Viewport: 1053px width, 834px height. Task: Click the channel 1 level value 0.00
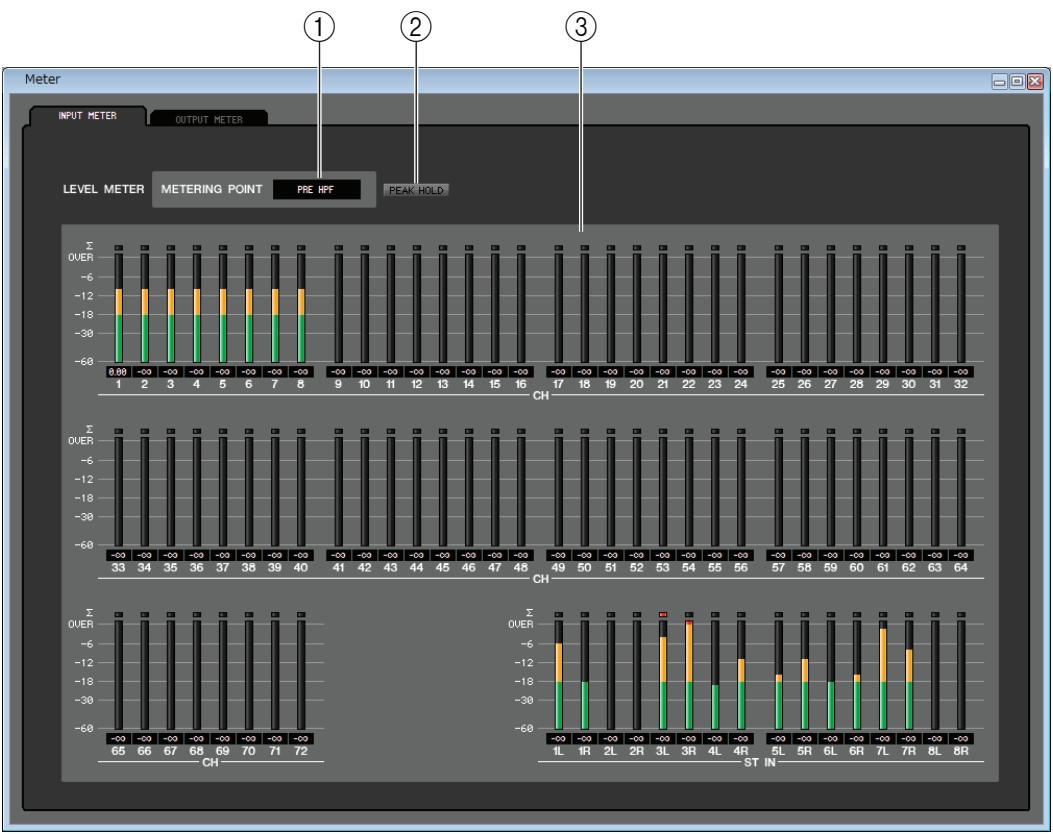[118, 371]
